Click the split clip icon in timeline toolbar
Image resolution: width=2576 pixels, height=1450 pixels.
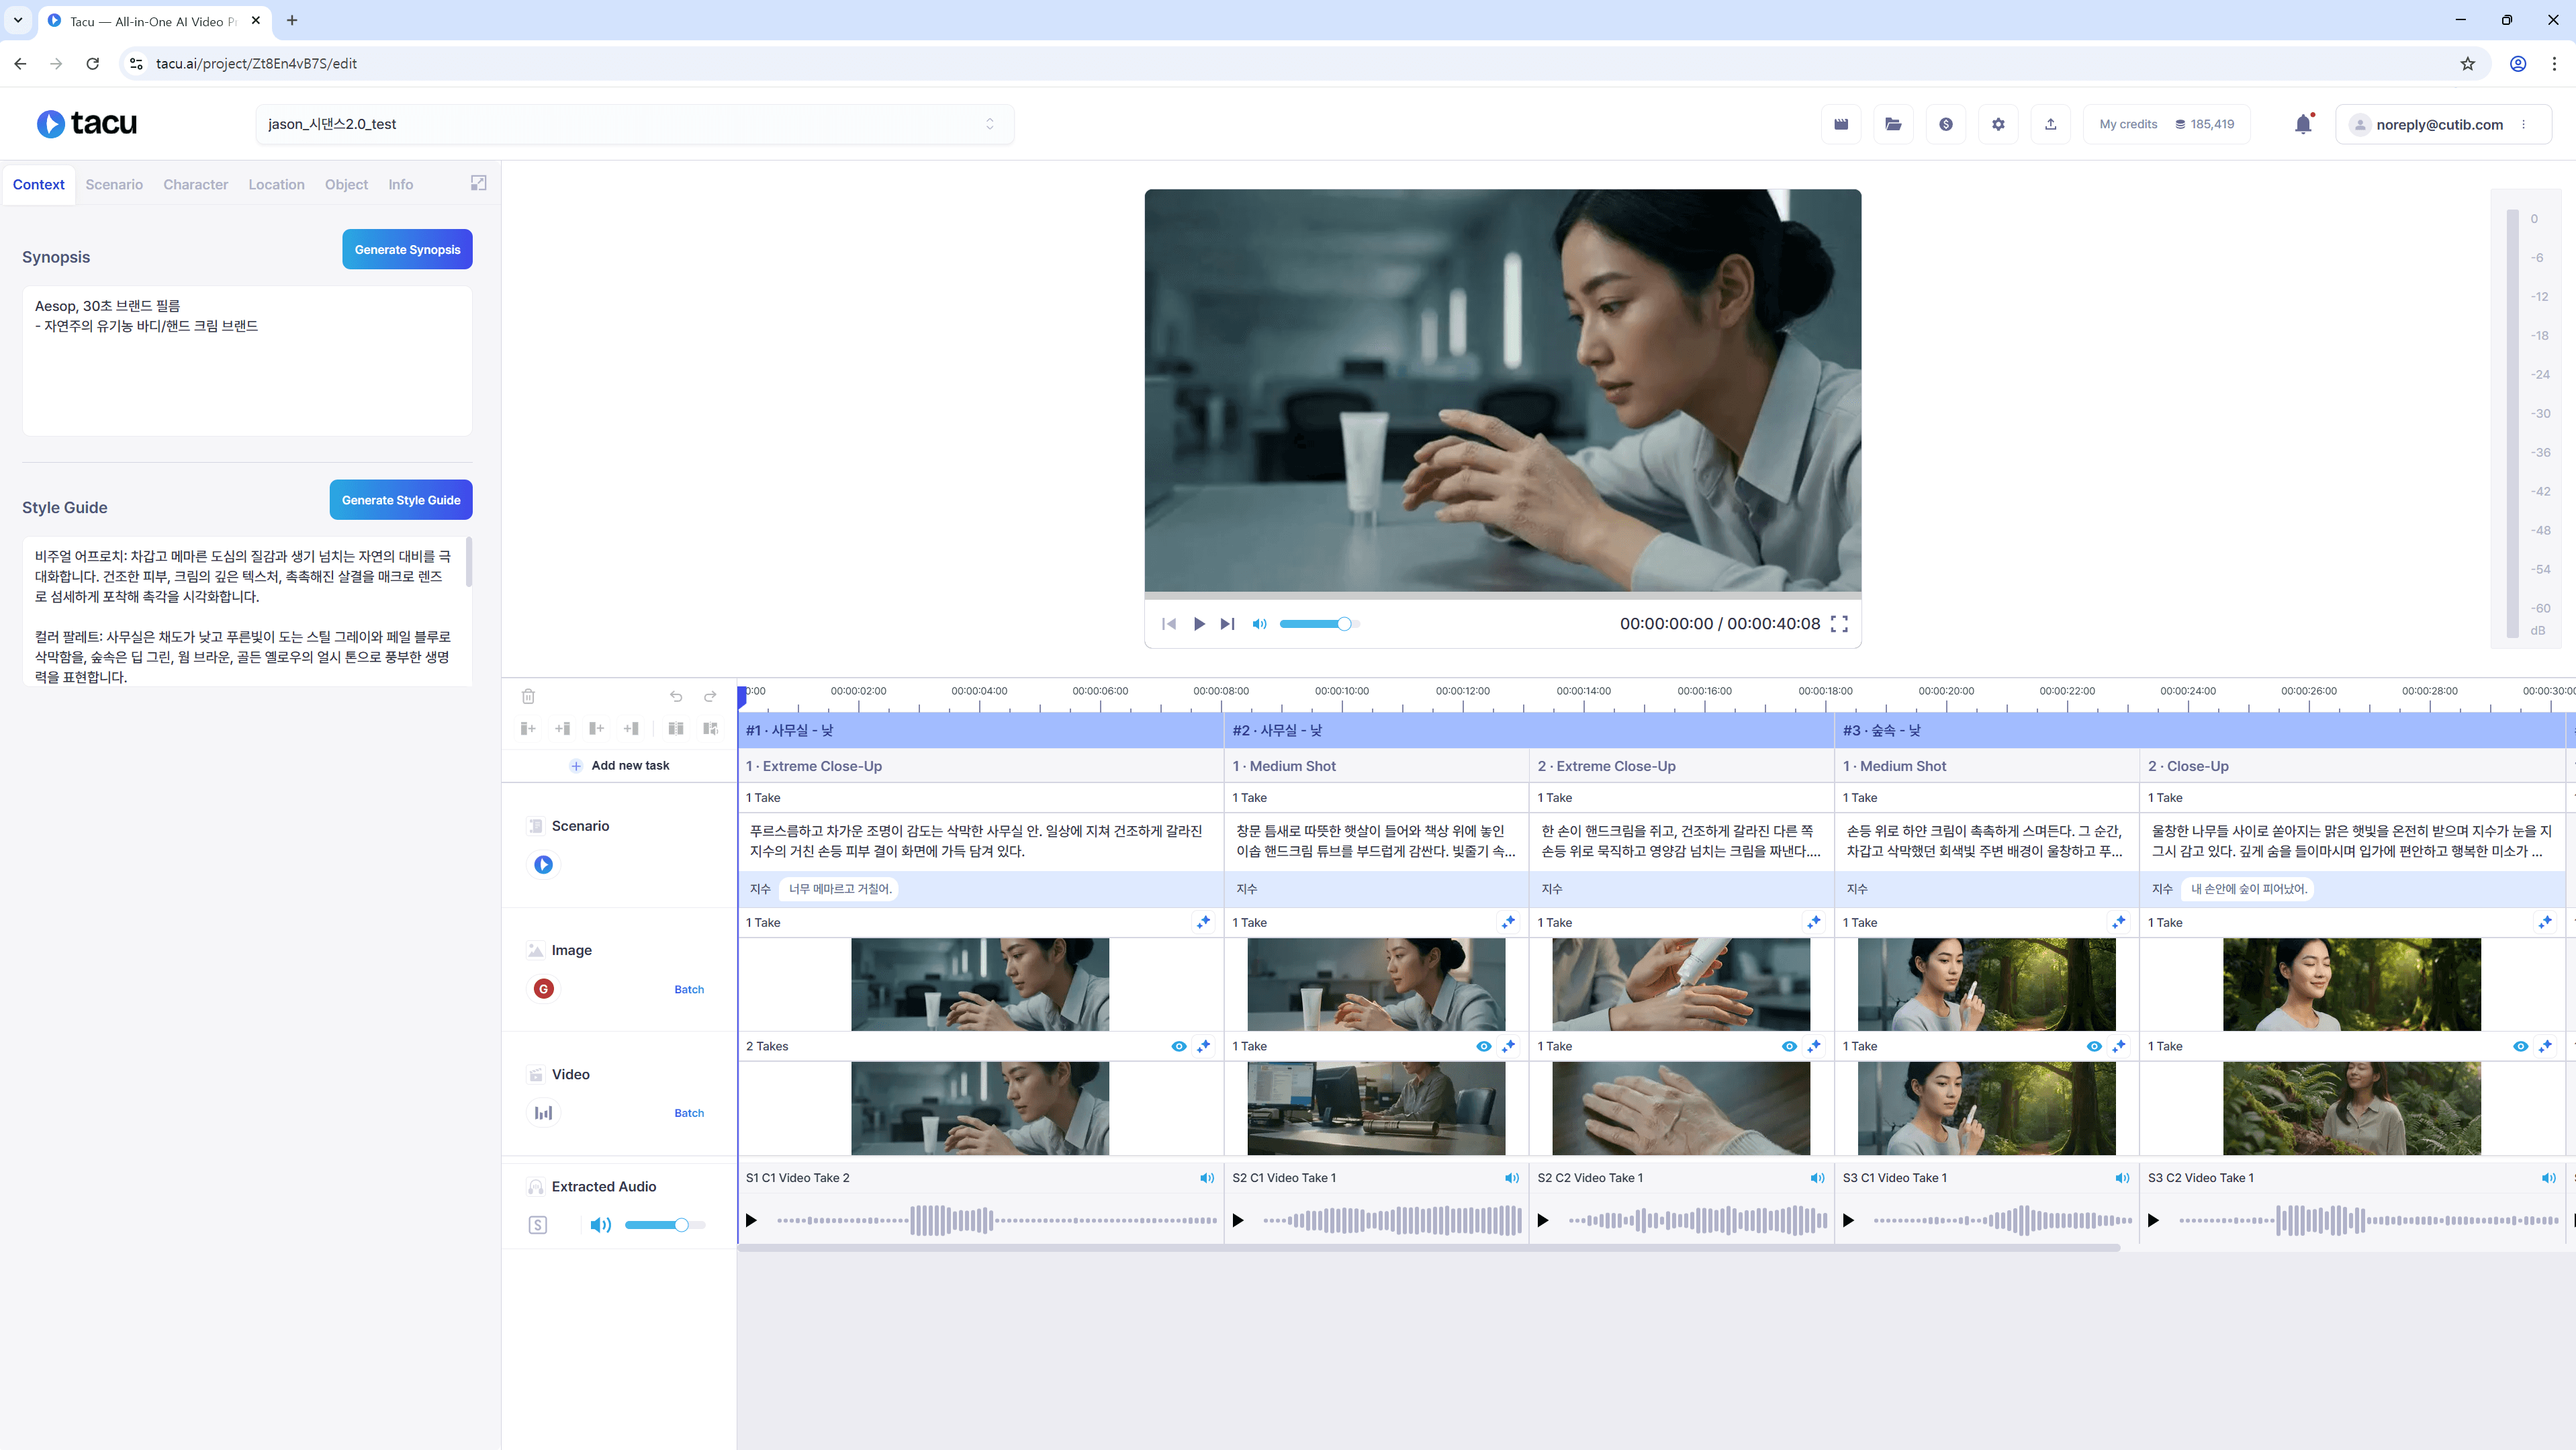(x=676, y=728)
